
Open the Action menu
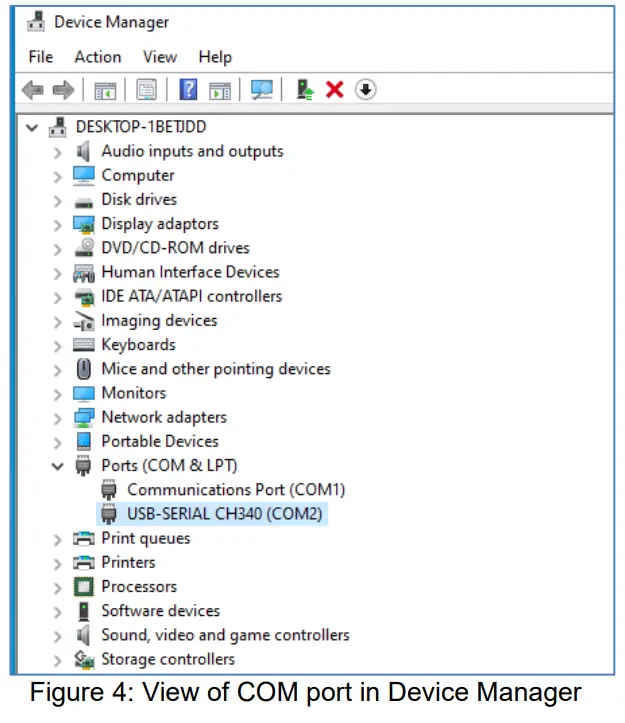pos(98,57)
